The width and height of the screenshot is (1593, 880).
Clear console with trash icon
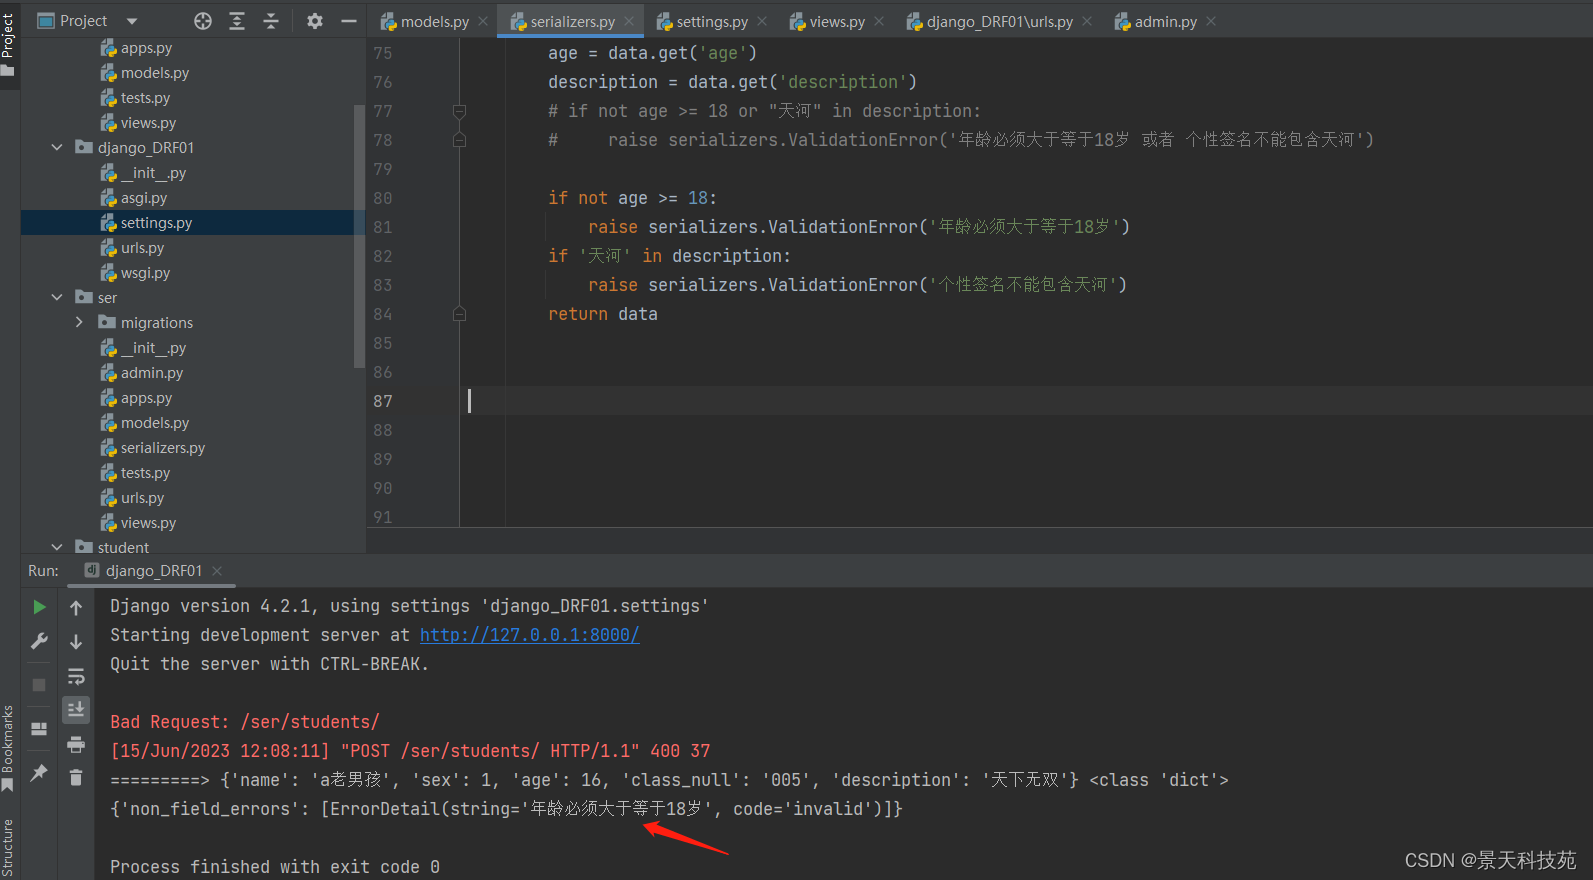point(76,777)
